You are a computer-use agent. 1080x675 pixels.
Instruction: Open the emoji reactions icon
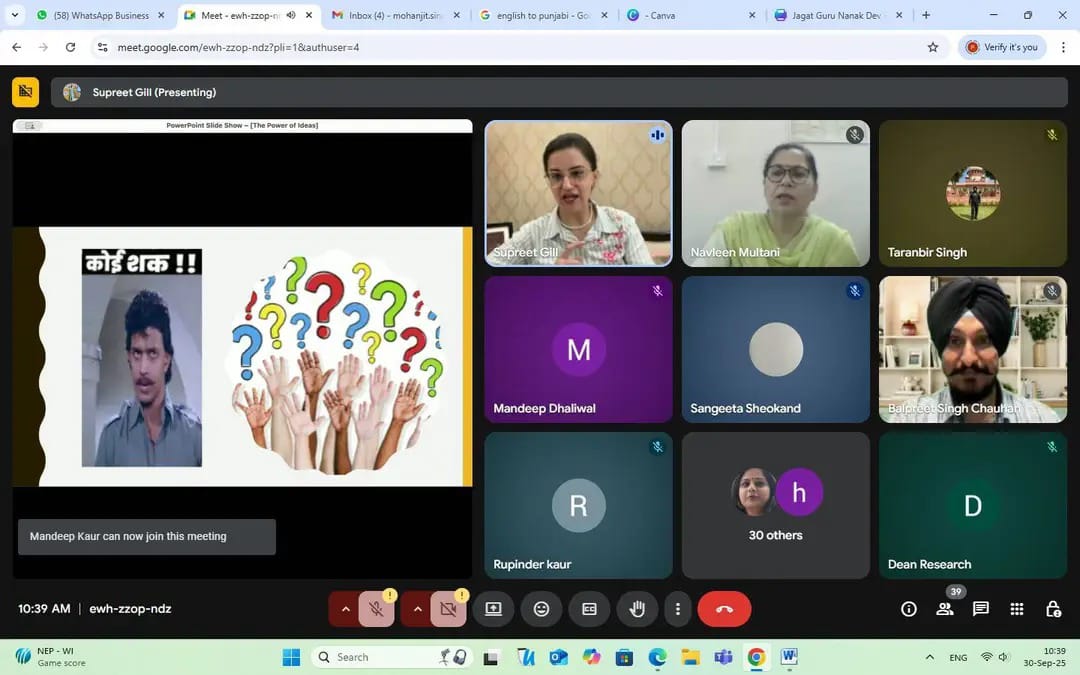coord(541,609)
